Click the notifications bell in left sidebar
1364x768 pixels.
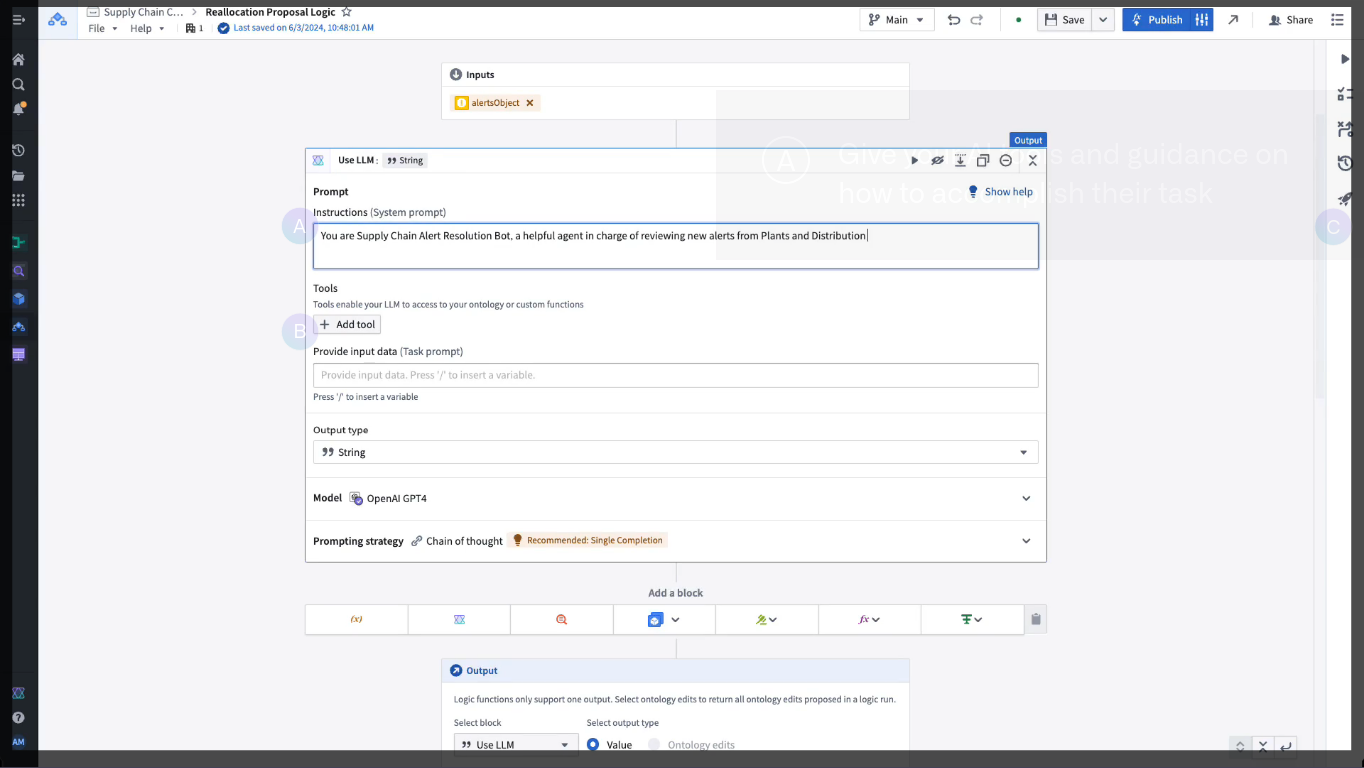click(x=18, y=109)
